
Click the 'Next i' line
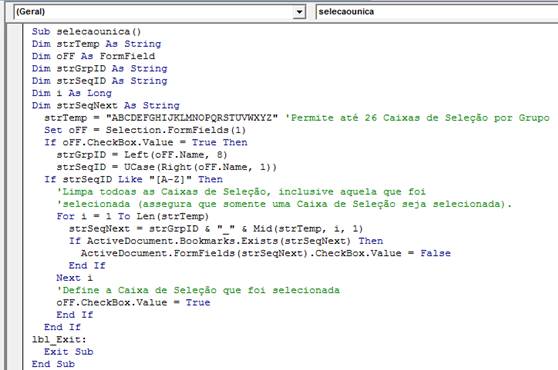(74, 278)
